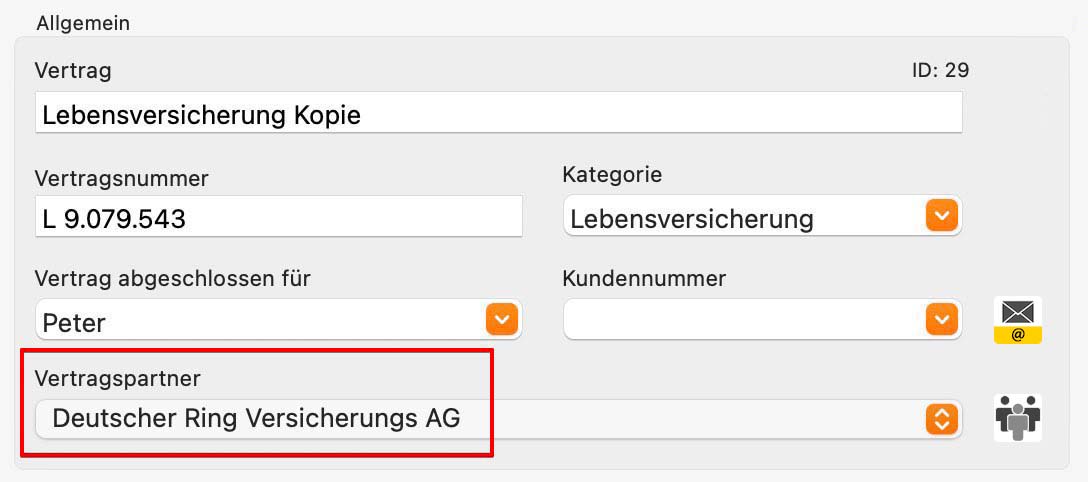Expand the Kundennummer combo box arrow

(x=942, y=319)
